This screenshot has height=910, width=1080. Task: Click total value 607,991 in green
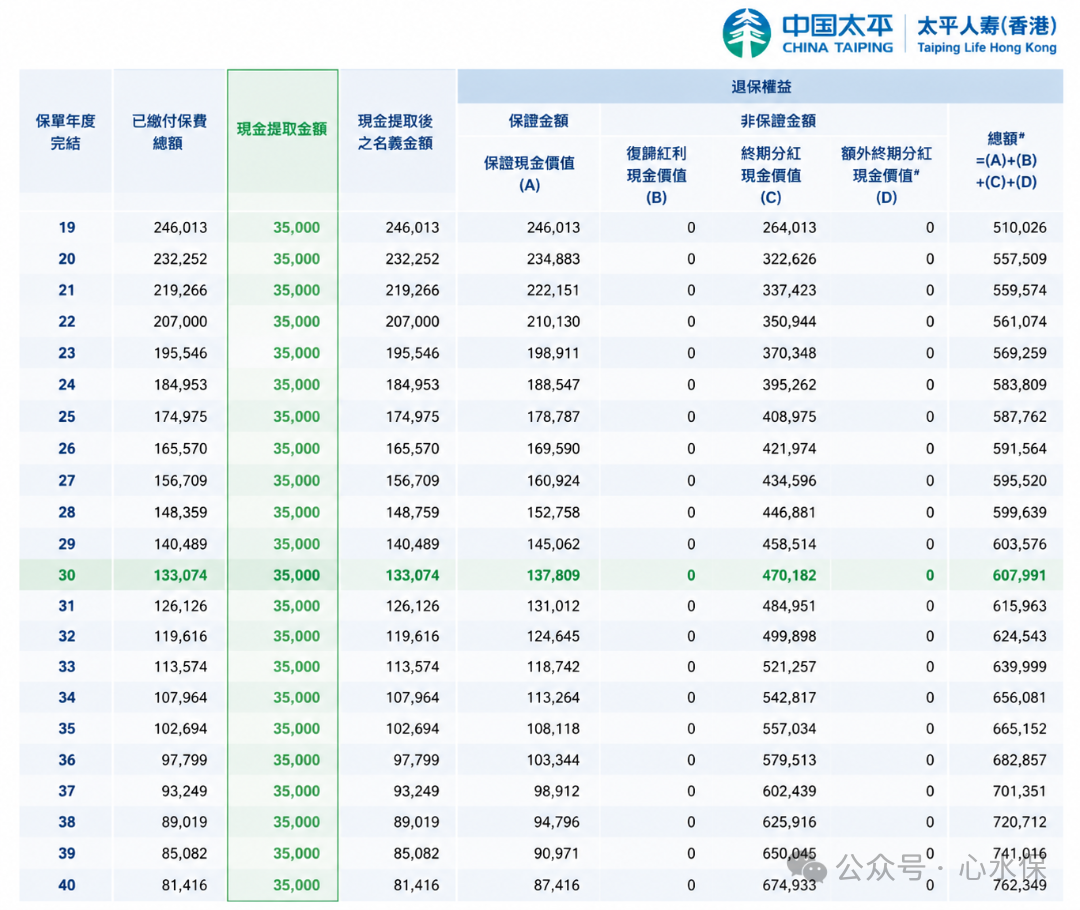(x=1019, y=575)
